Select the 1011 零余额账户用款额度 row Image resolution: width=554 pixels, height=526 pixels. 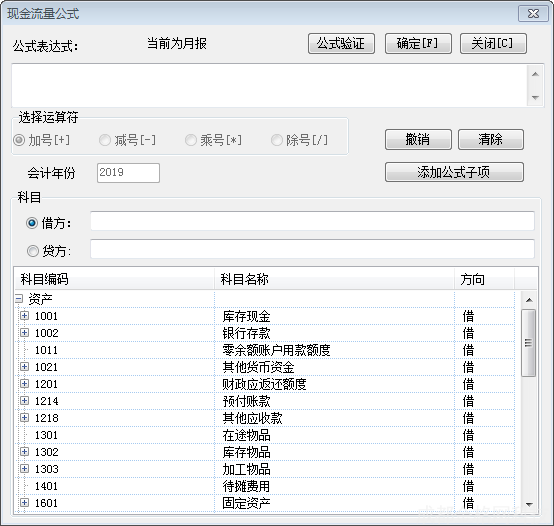264,350
